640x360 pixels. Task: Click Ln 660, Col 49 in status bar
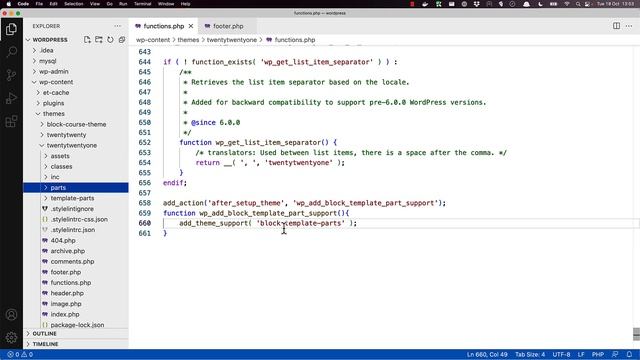click(x=487, y=354)
